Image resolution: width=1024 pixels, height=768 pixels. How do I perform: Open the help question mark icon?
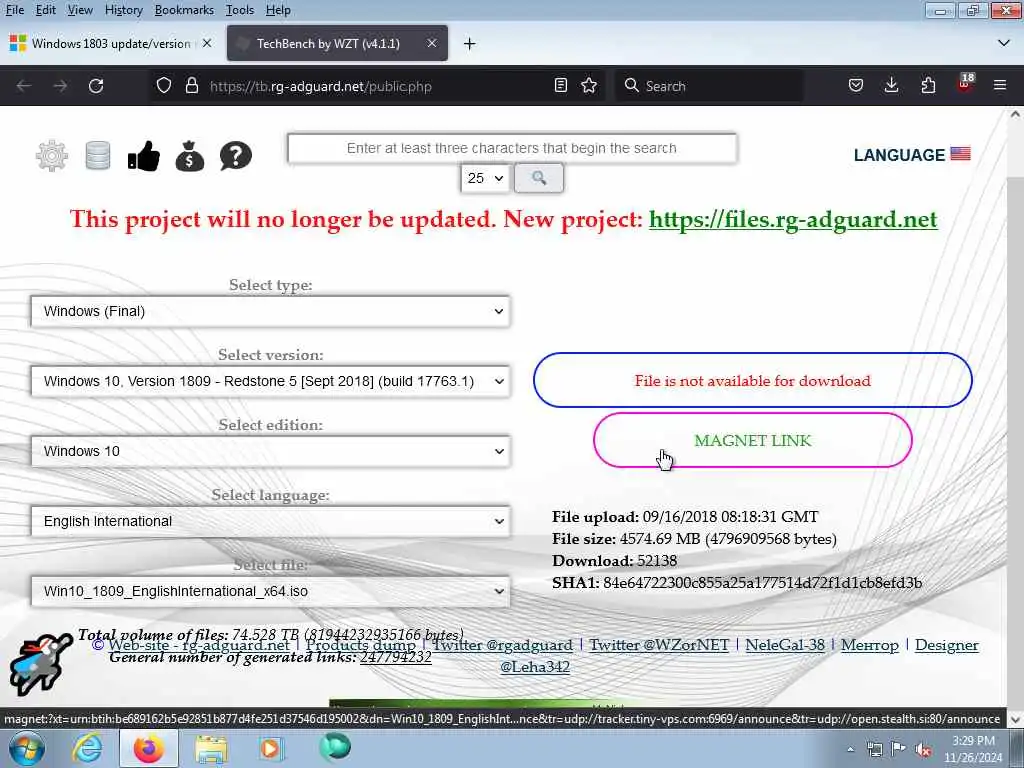point(236,156)
